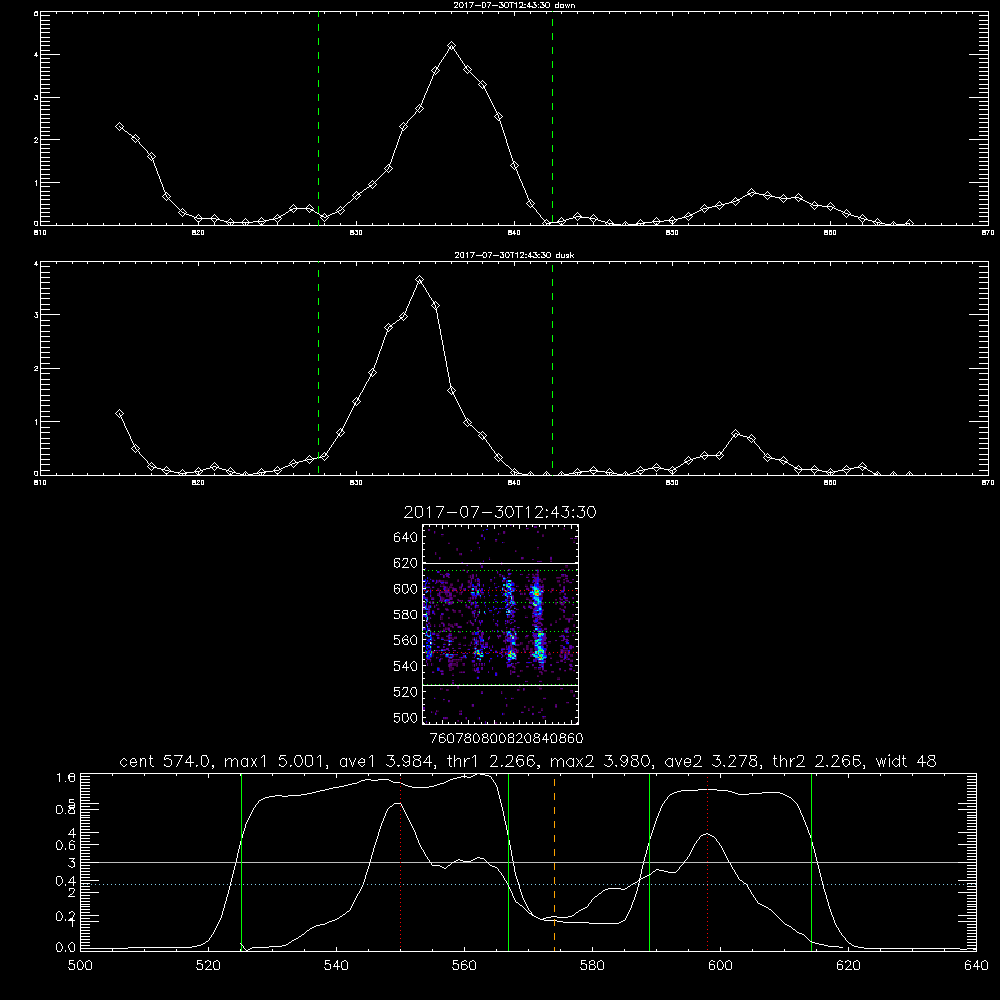Screen dimensions: 1000x1000
Task: Click the colored spectral image thumbnail
Action: 501,624
